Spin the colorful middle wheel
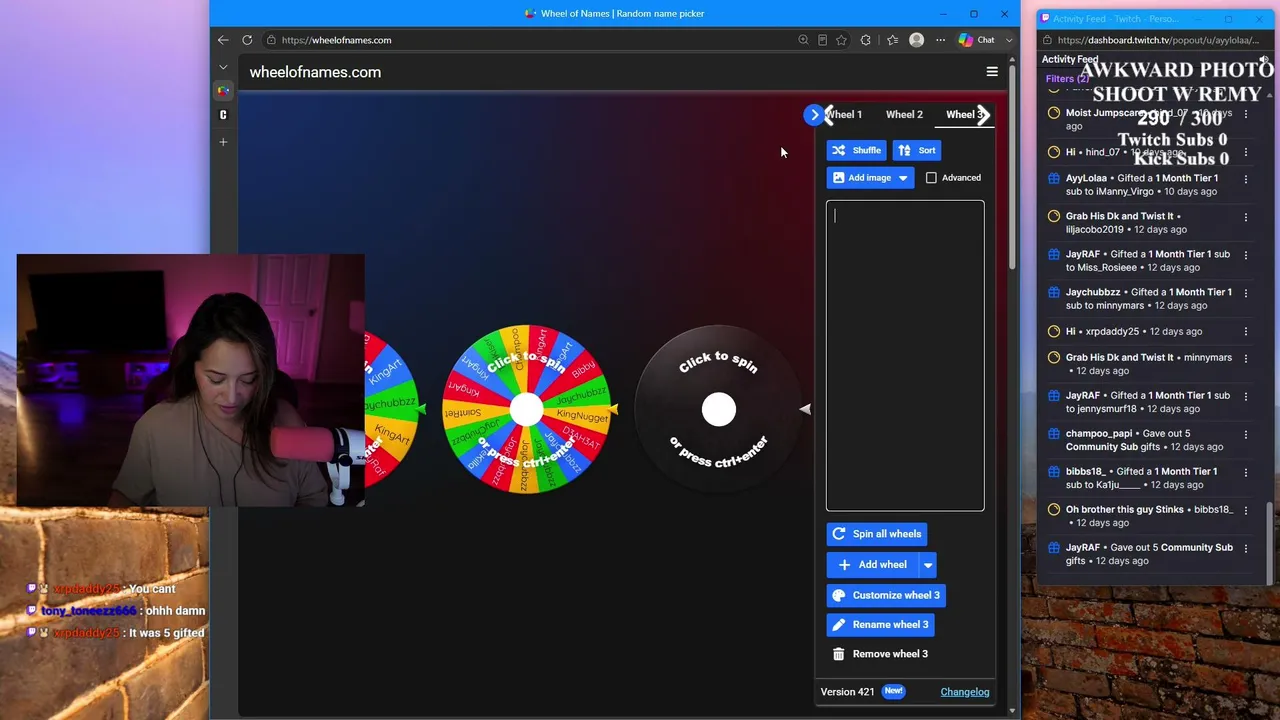Screen dimensions: 1280x720 [x=527, y=409]
